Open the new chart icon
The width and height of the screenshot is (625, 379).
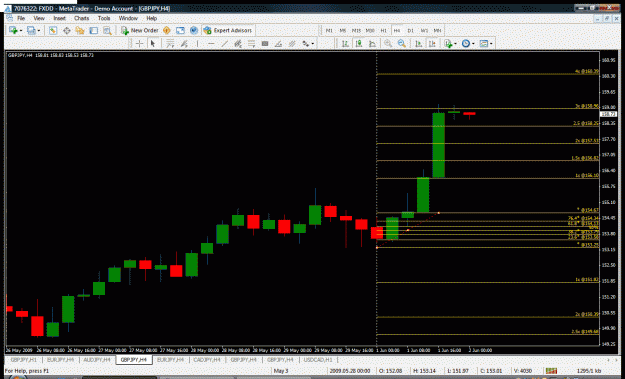click(13, 30)
